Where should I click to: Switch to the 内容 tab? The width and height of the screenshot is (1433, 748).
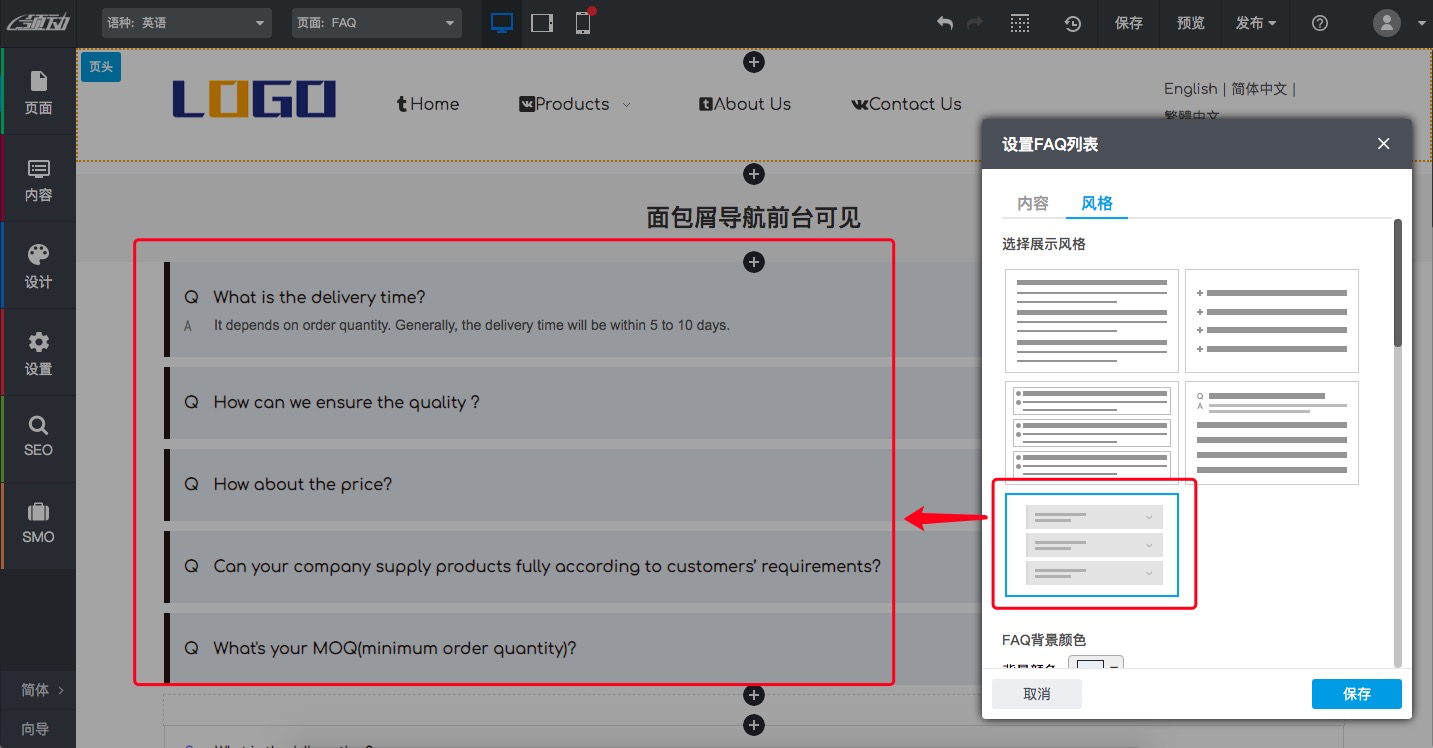(x=1033, y=203)
